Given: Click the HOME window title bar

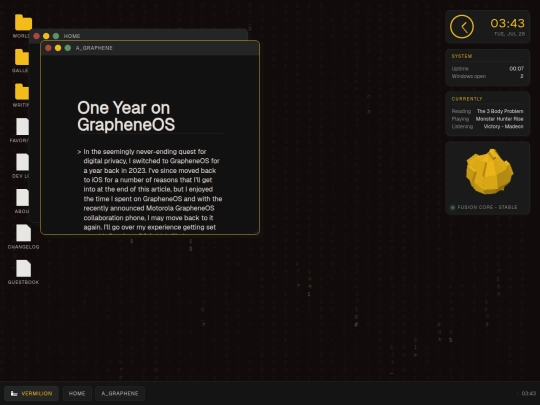Looking at the screenshot, I should [138, 35].
